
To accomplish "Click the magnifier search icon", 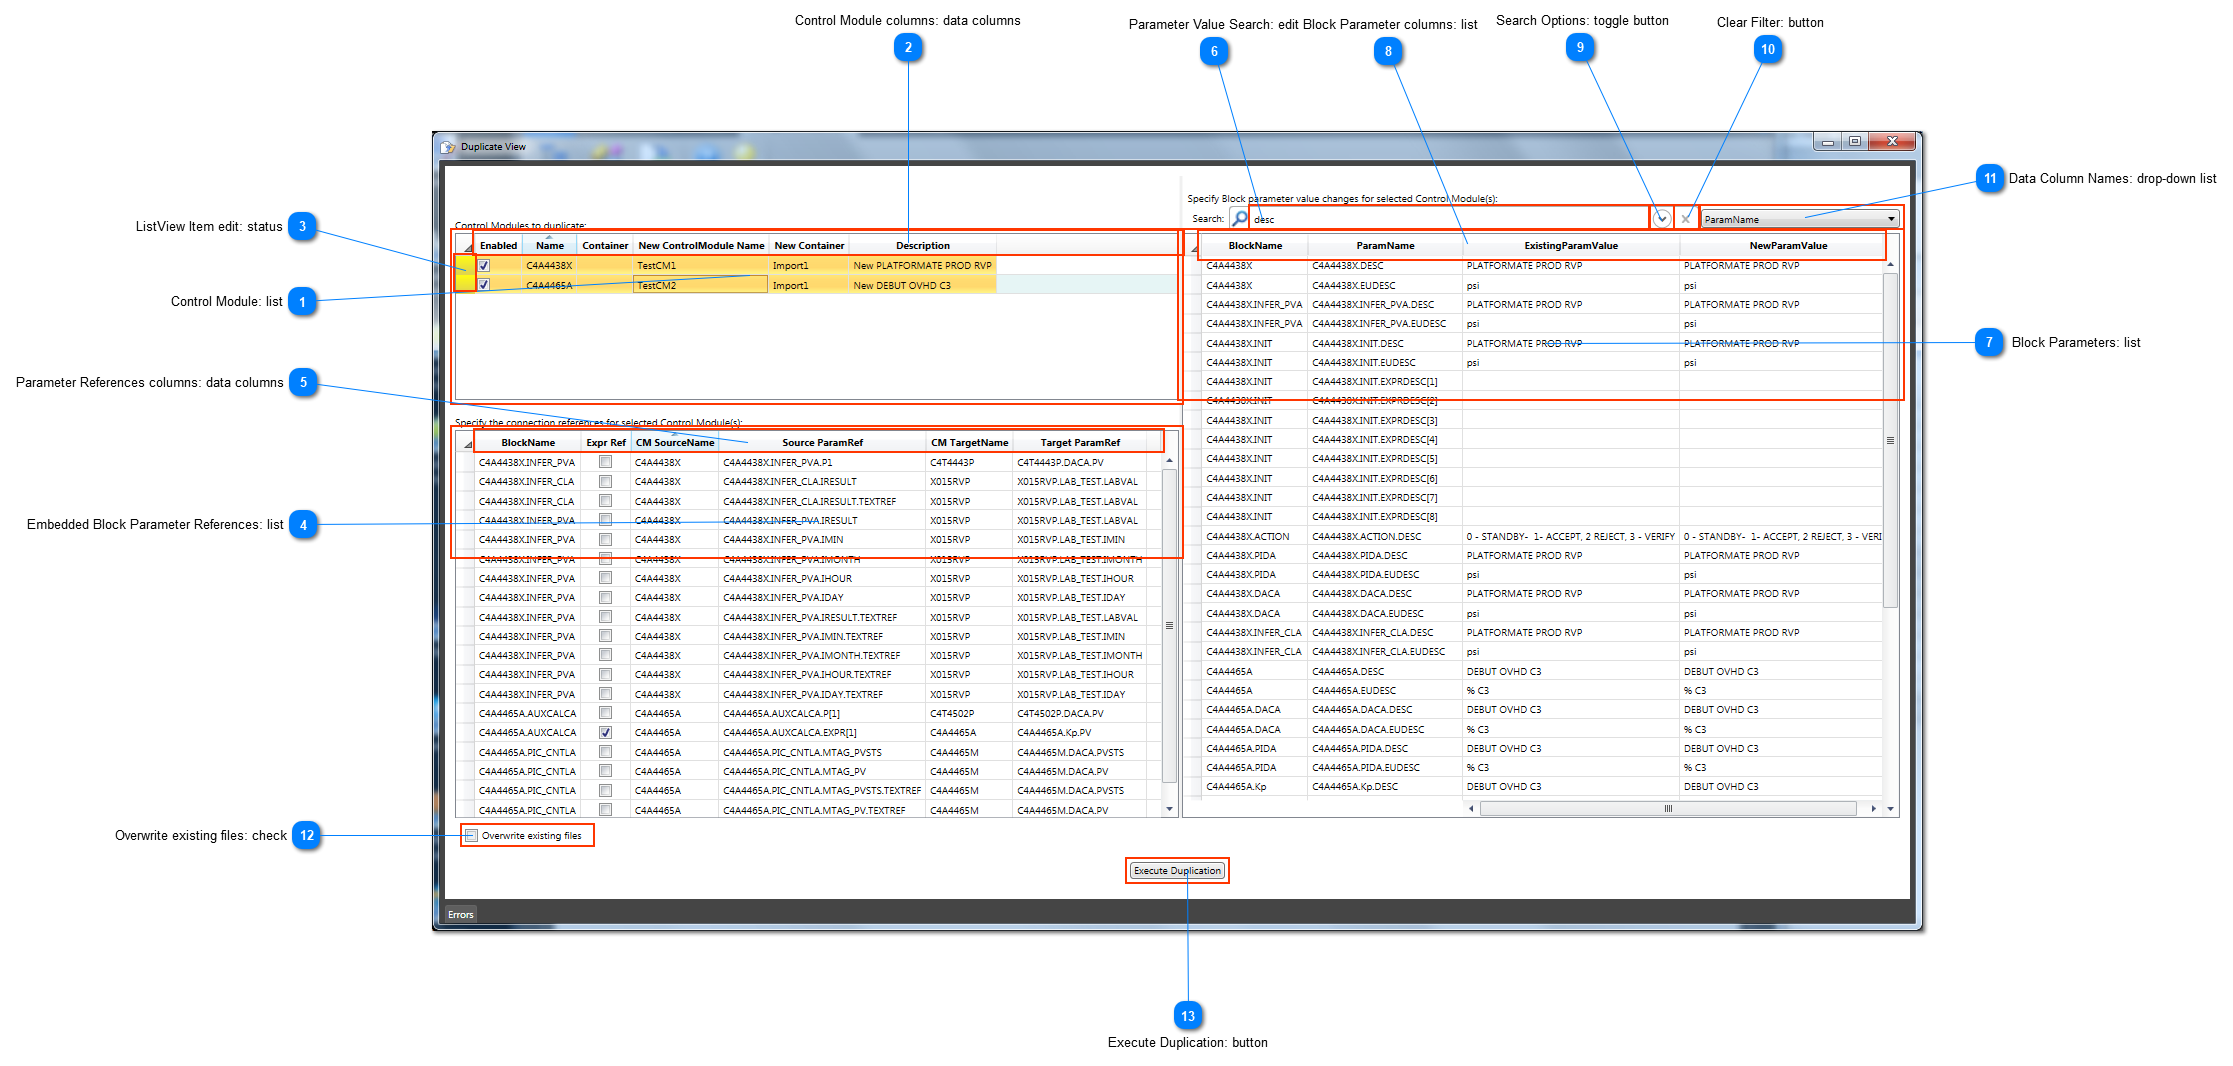I will 1240,218.
